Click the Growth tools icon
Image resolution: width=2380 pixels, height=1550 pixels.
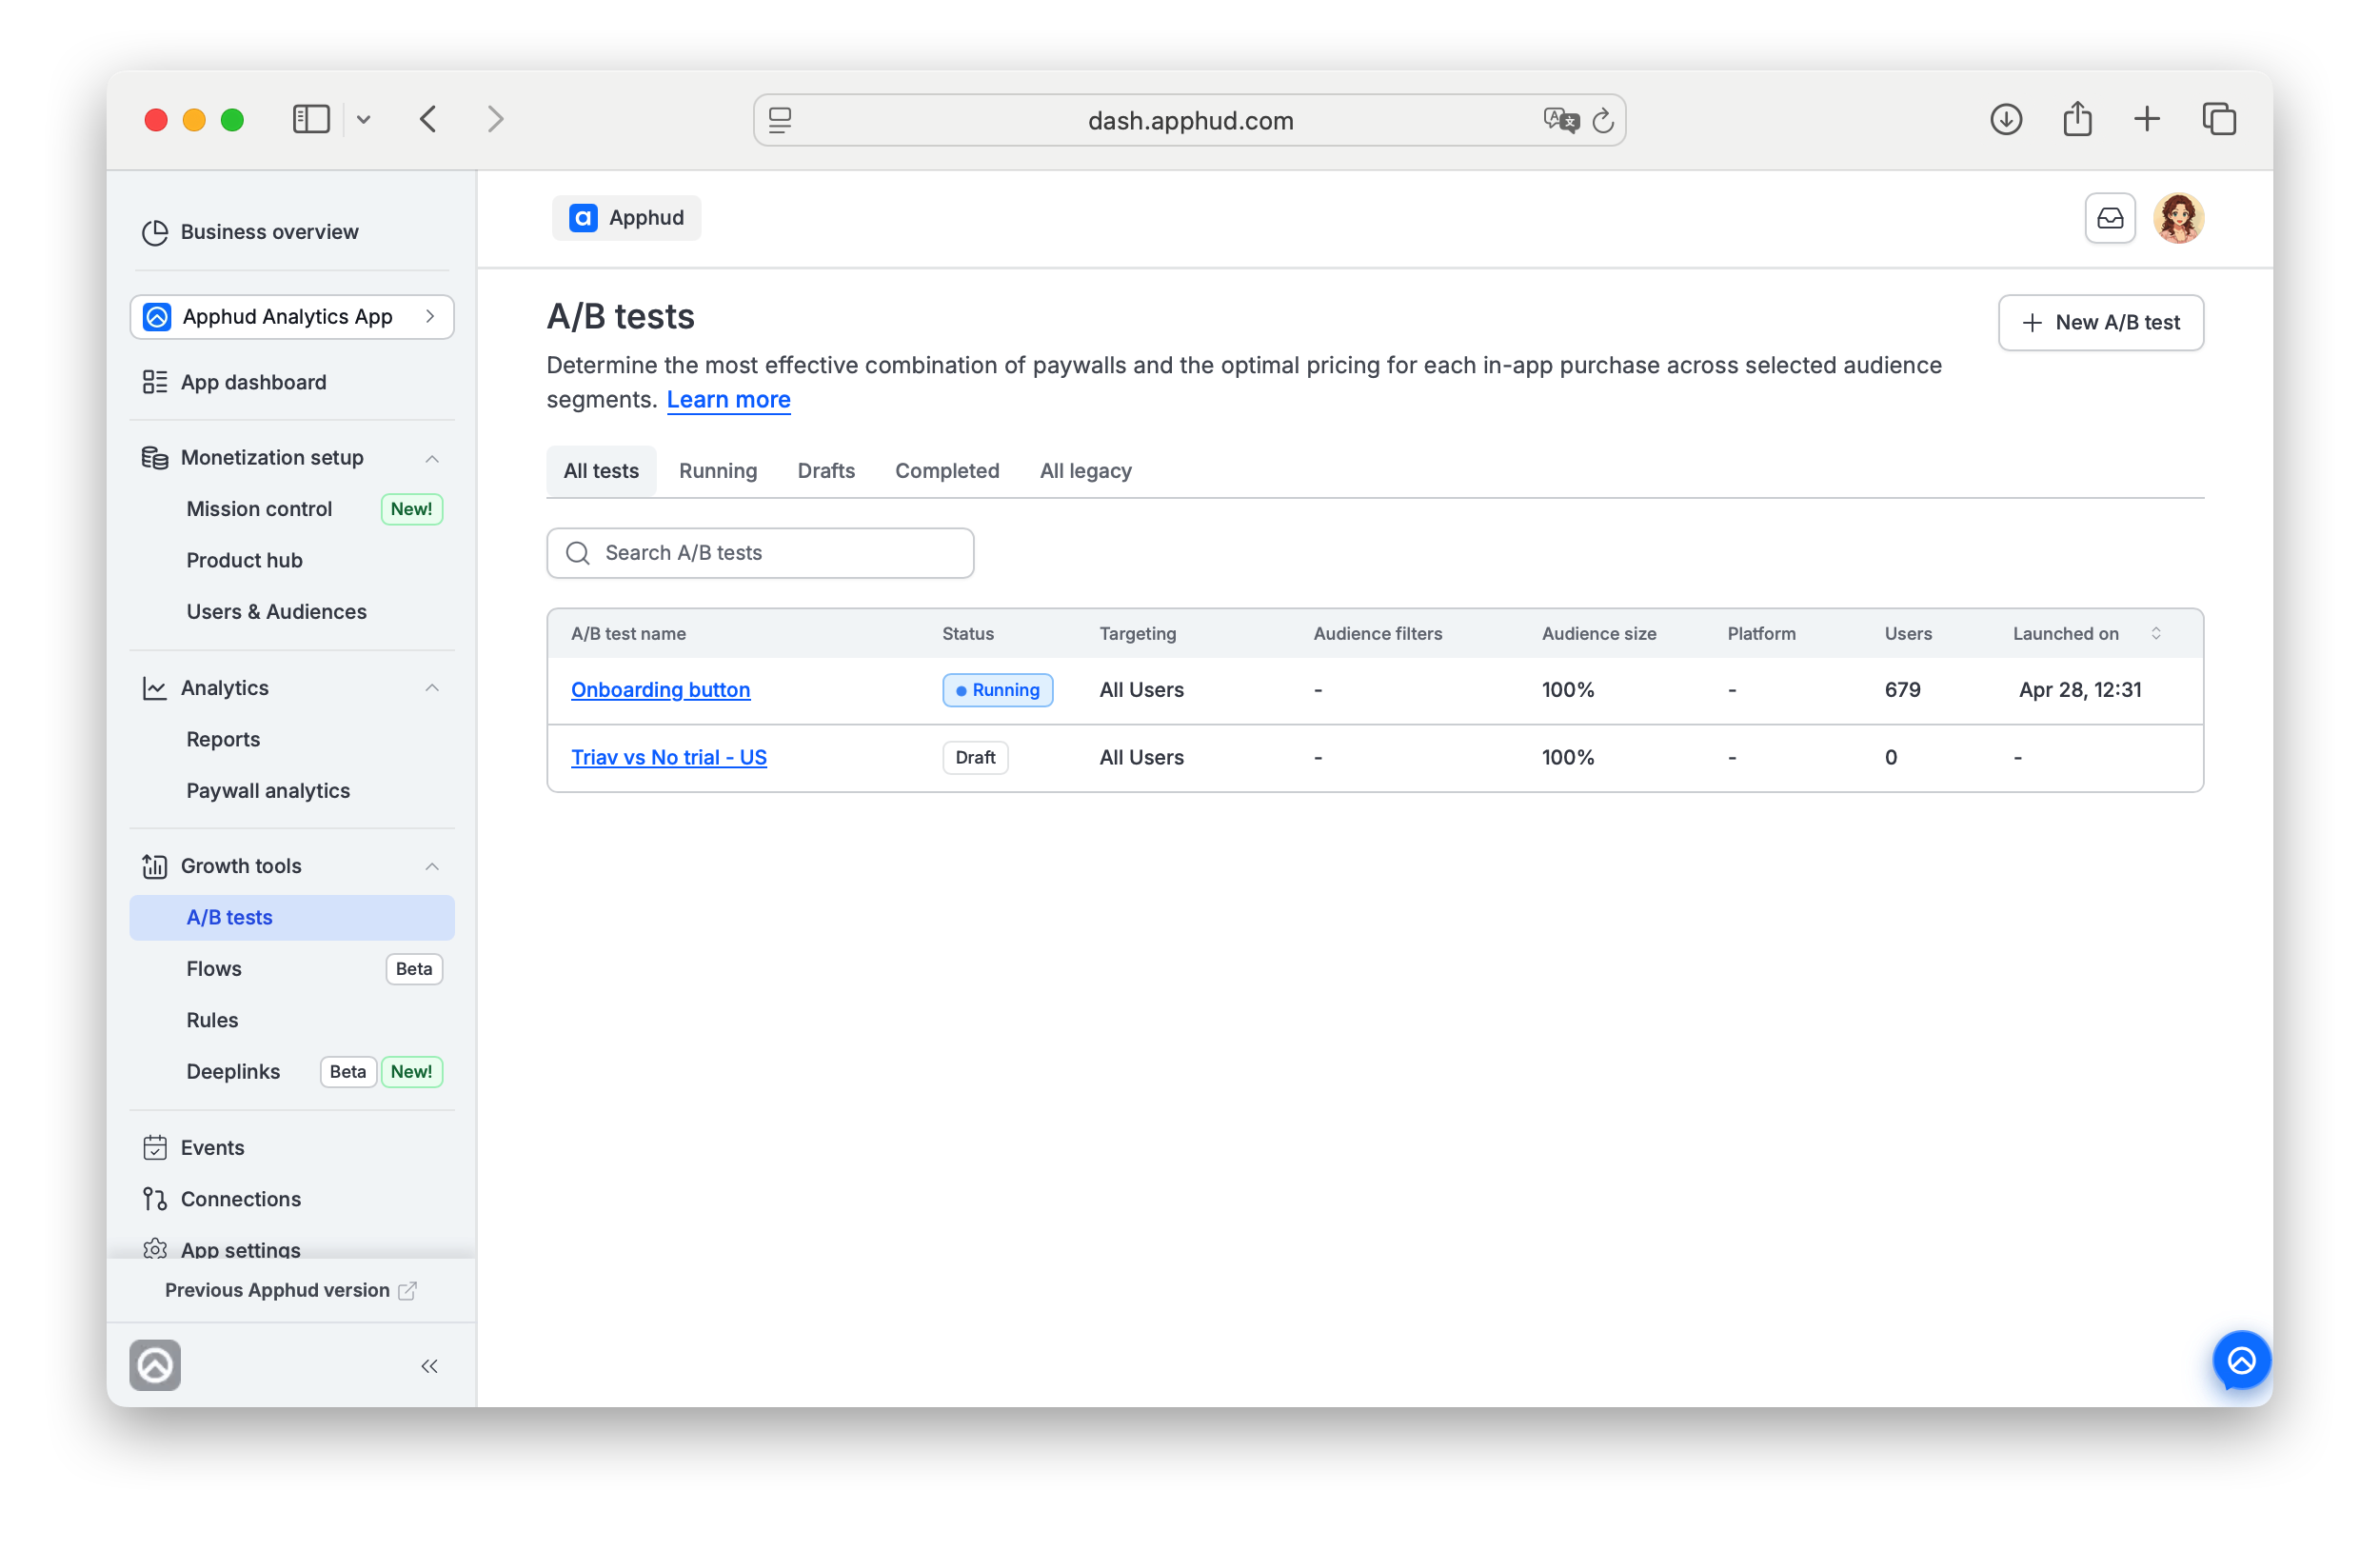pos(155,866)
